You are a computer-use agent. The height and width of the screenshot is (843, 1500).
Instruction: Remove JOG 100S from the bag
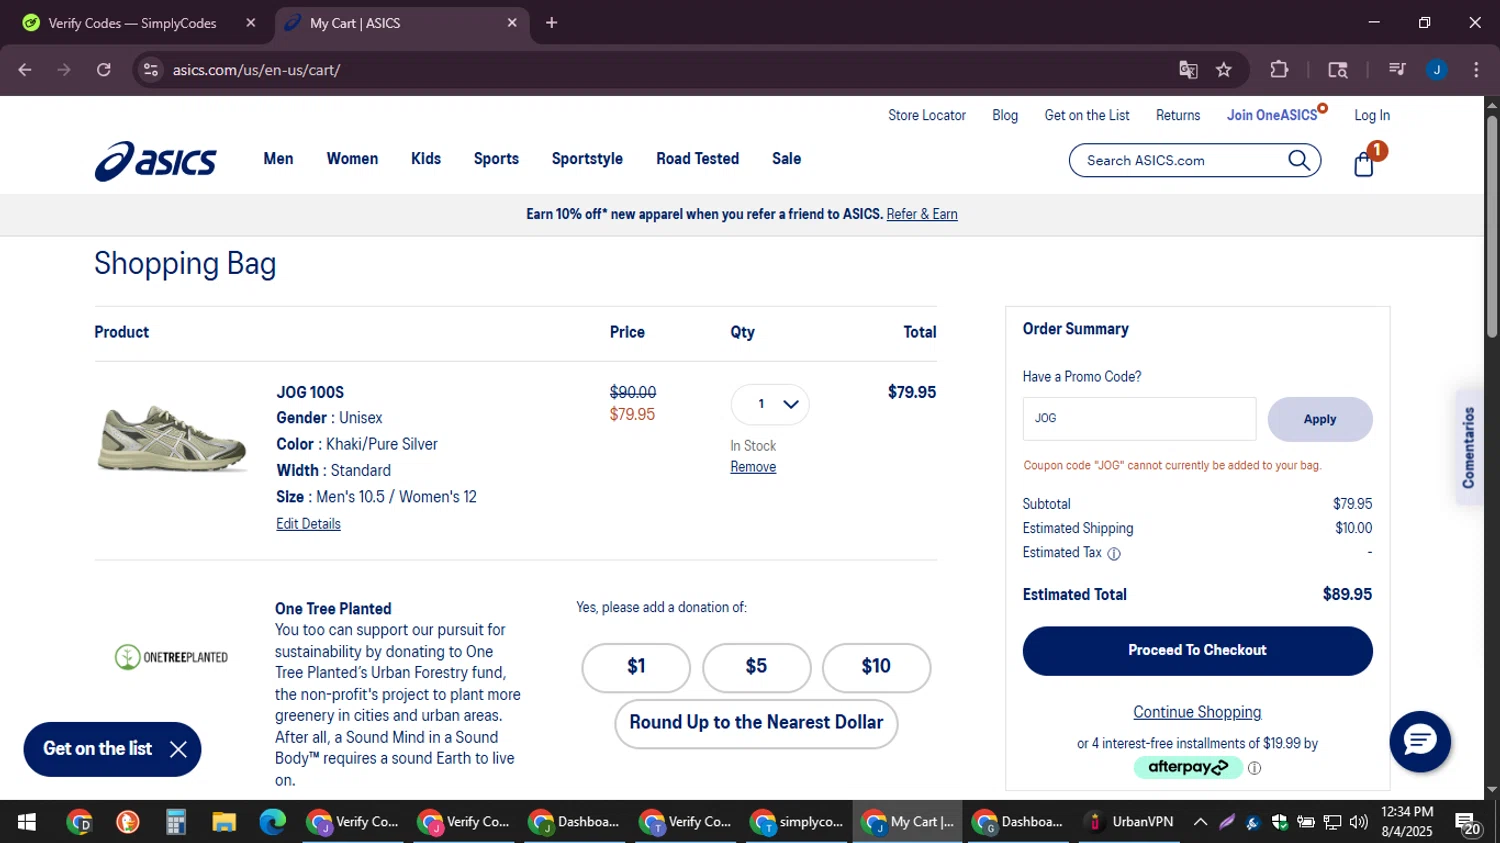(x=753, y=467)
